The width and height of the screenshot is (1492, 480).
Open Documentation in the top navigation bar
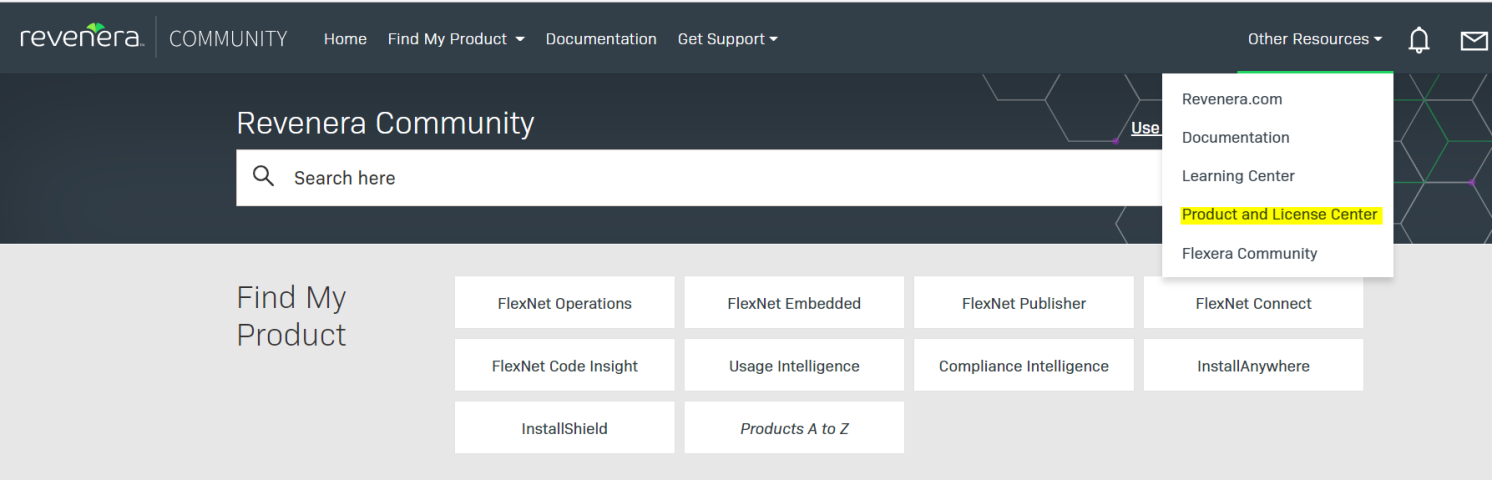pos(601,39)
